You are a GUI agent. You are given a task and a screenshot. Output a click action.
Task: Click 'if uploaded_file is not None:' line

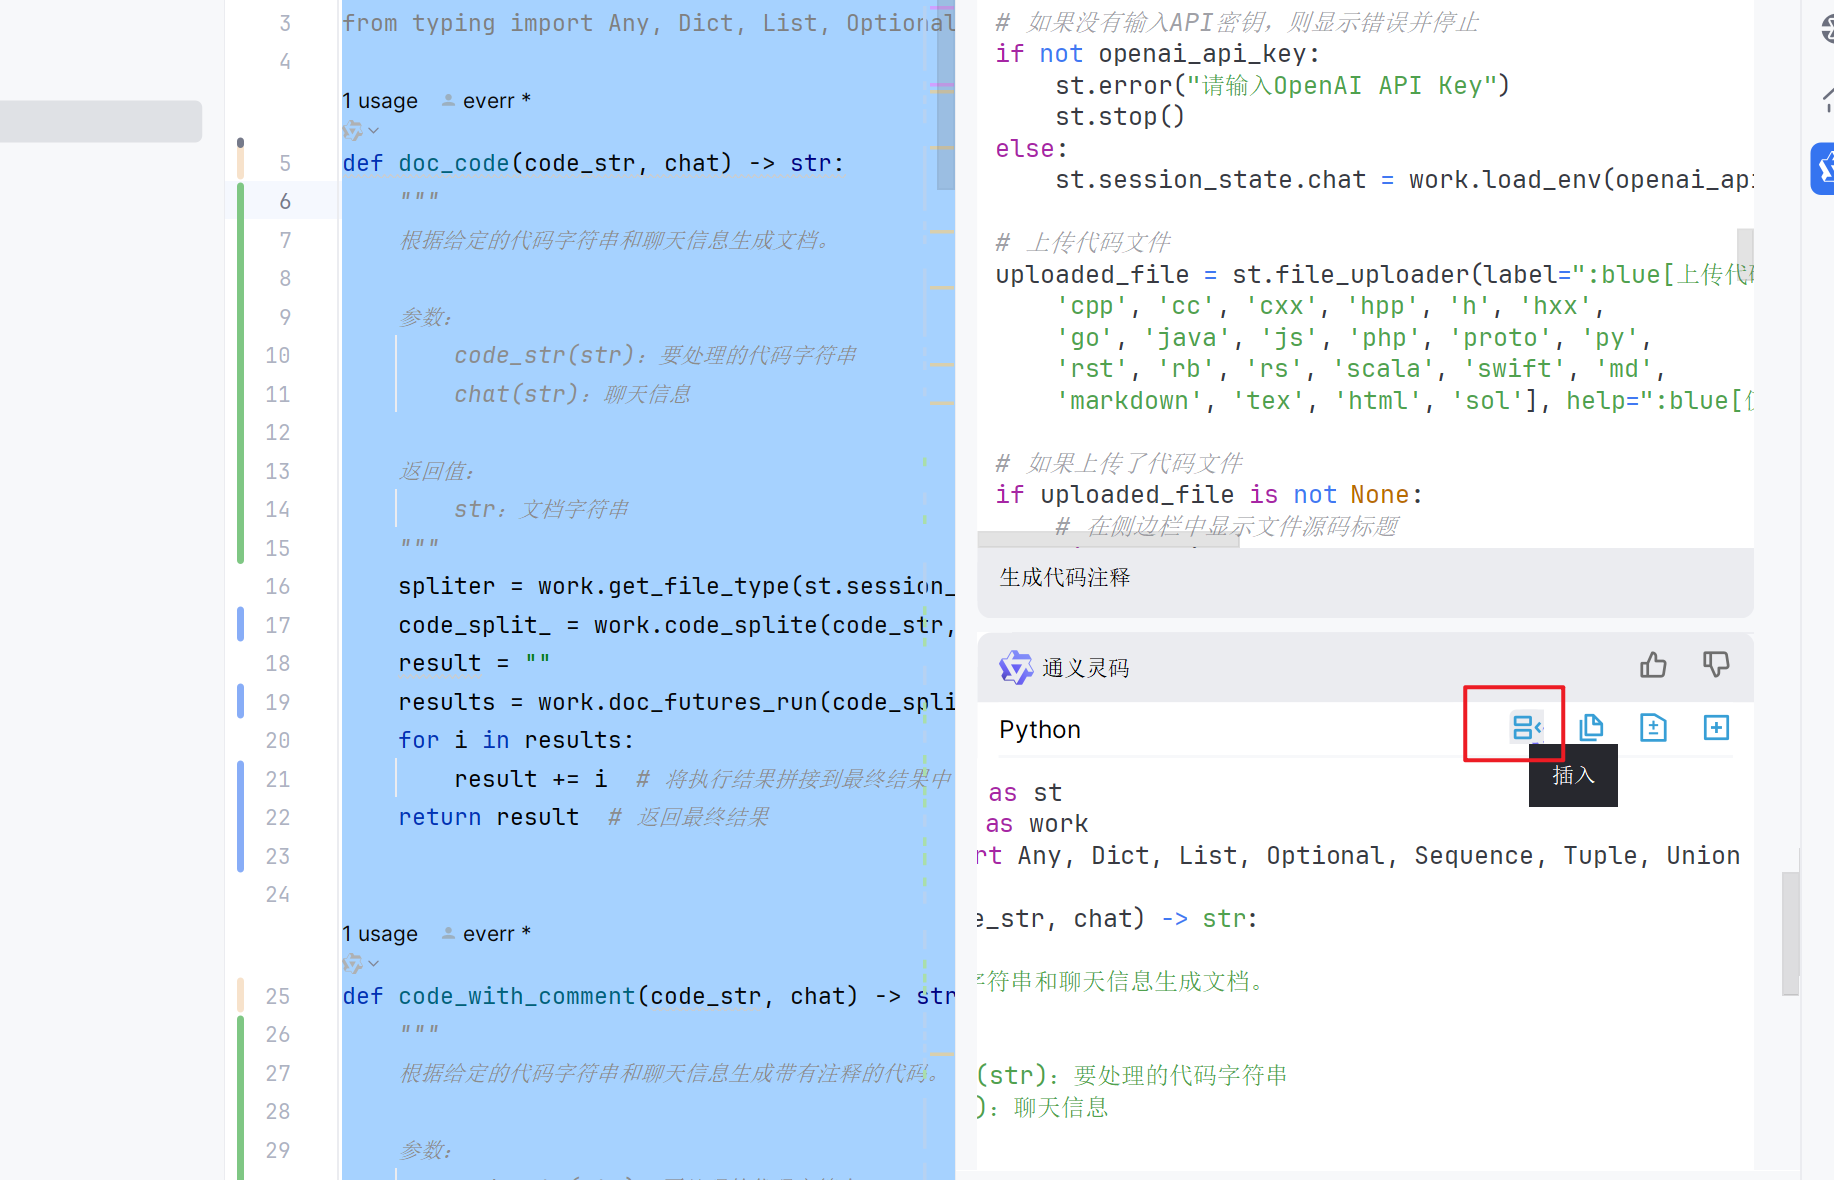(x=1209, y=495)
